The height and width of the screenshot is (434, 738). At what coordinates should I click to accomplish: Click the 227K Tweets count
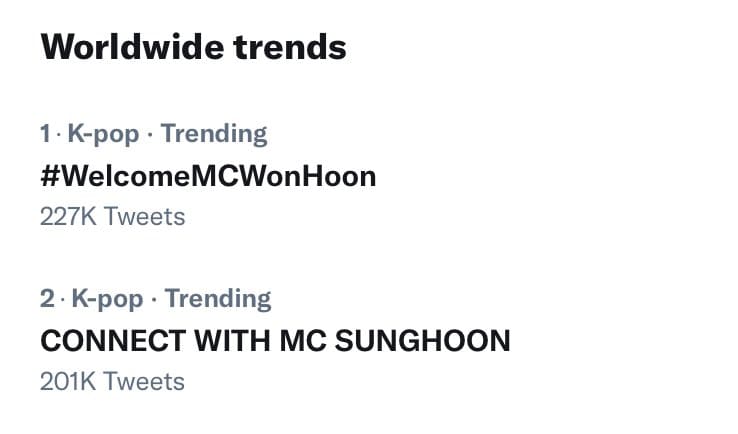112,215
